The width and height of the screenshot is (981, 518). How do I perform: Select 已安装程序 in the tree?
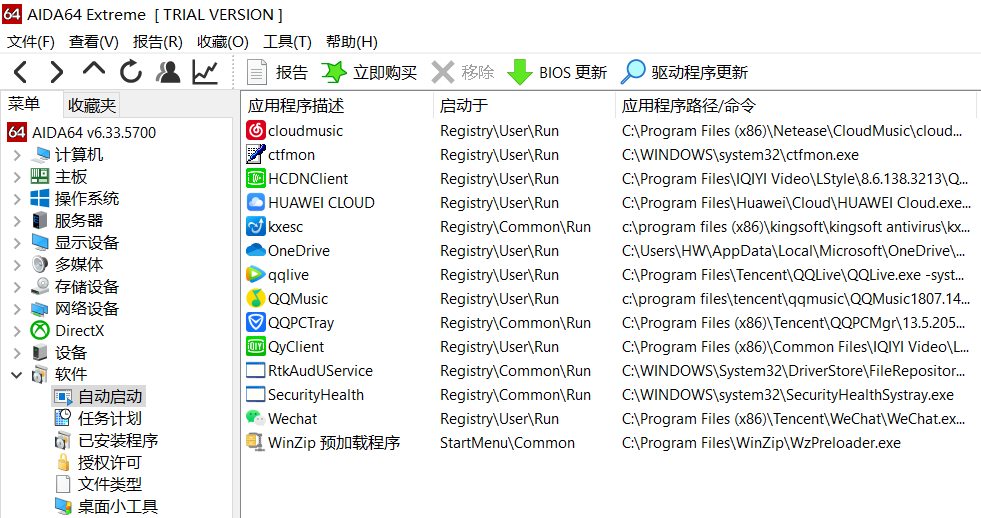pos(118,441)
